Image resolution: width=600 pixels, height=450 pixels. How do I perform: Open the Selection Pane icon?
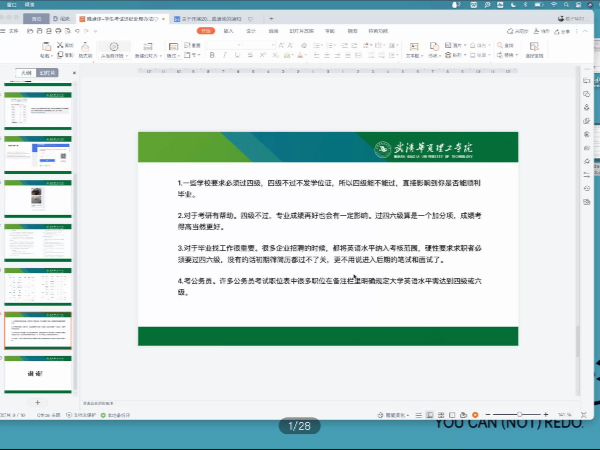534,47
